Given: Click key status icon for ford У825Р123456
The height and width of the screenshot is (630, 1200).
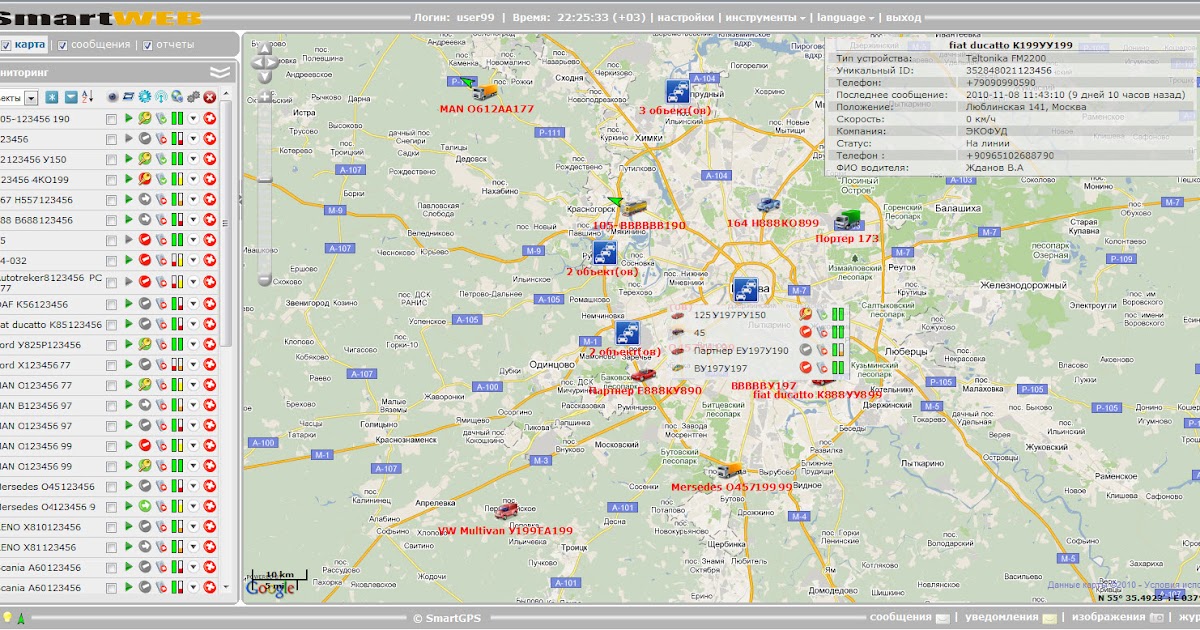Looking at the screenshot, I should (144, 345).
